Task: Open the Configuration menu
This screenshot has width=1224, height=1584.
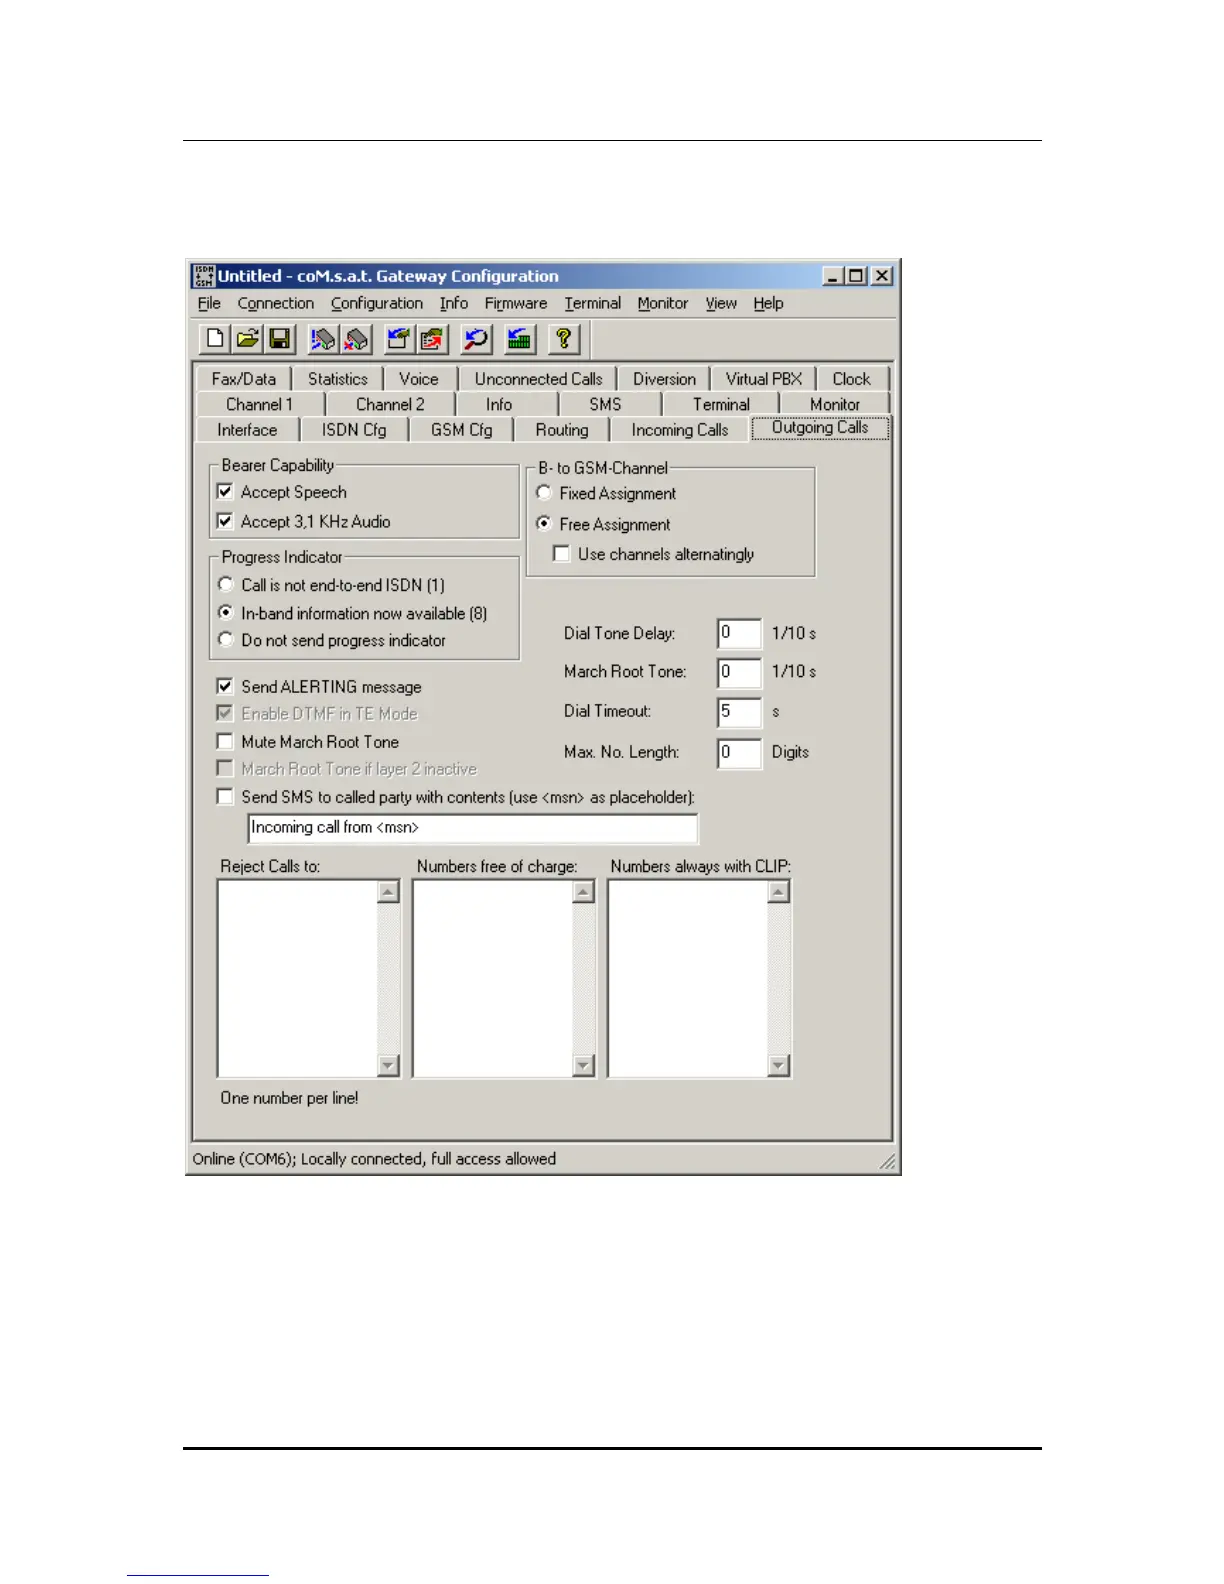Action: click(377, 303)
